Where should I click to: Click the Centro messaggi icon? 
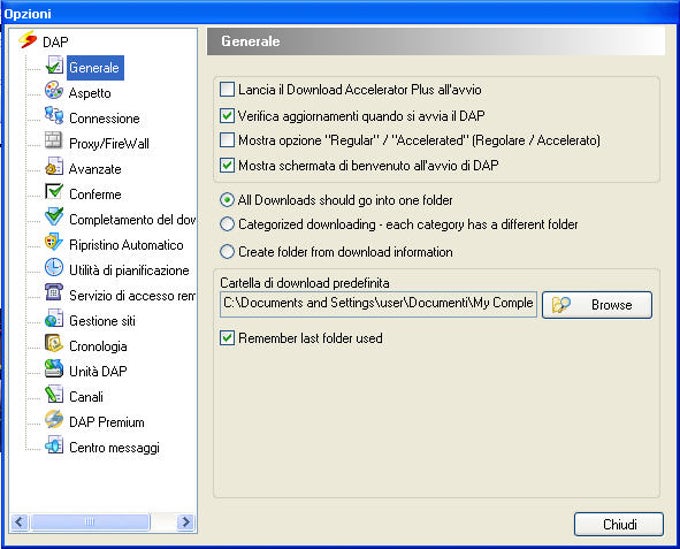(x=54, y=445)
